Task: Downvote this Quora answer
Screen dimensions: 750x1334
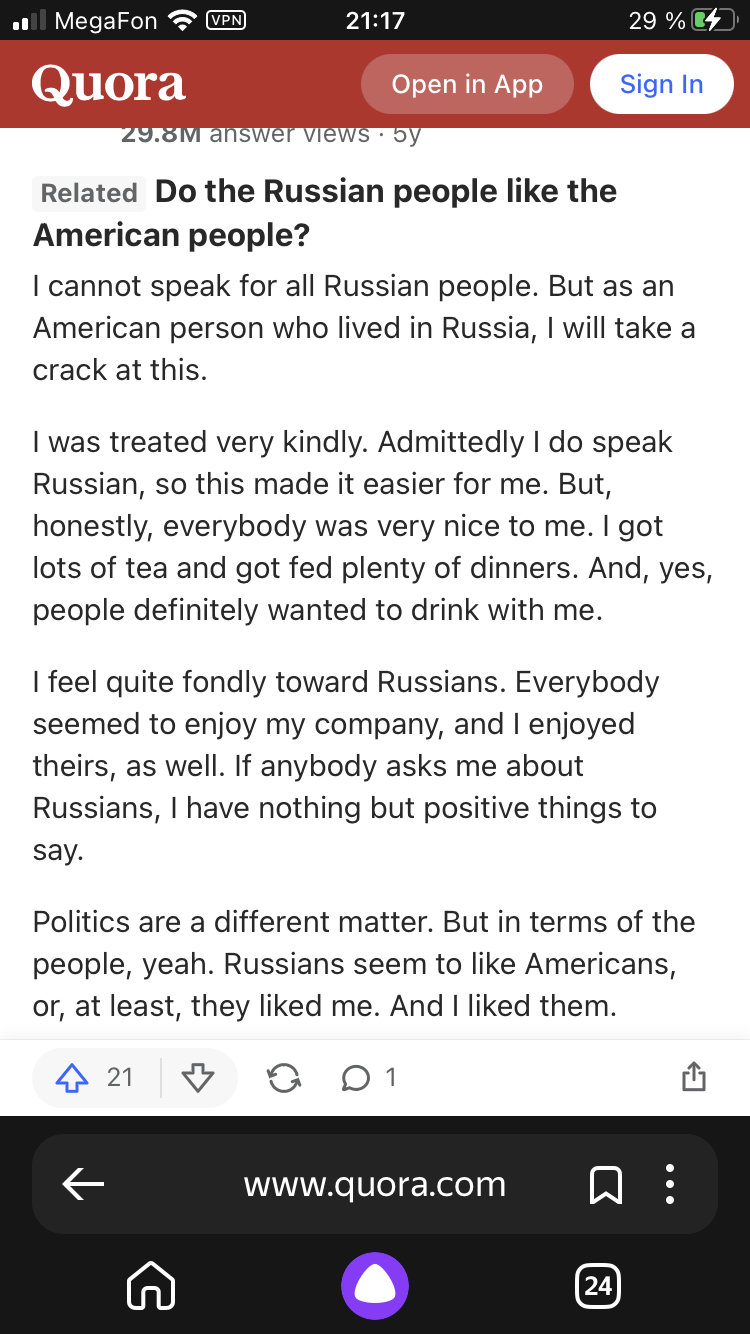Action: pyautogui.click(x=198, y=1077)
